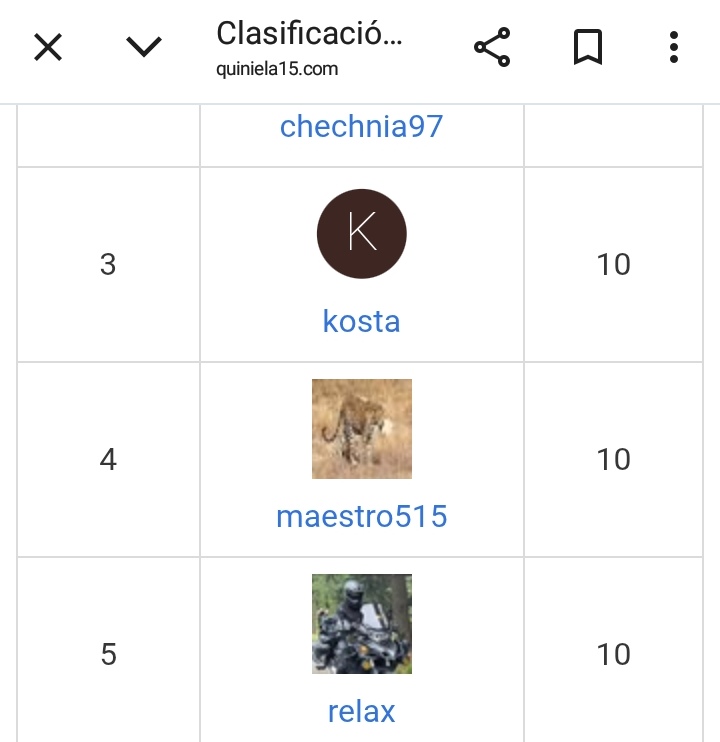Open chechnia97's profile link

tap(361, 127)
